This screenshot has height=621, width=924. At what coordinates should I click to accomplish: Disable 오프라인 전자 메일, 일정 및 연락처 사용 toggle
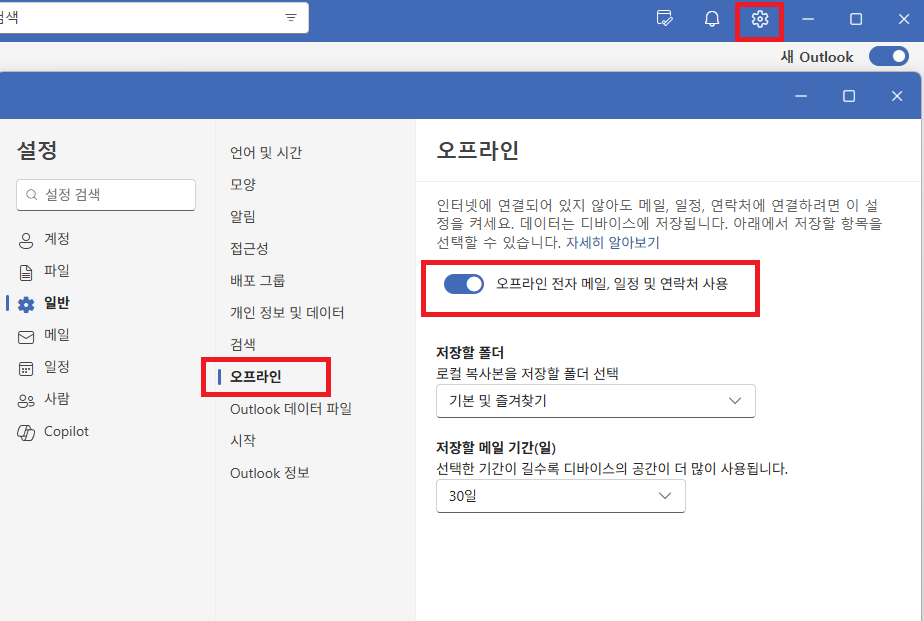463,283
